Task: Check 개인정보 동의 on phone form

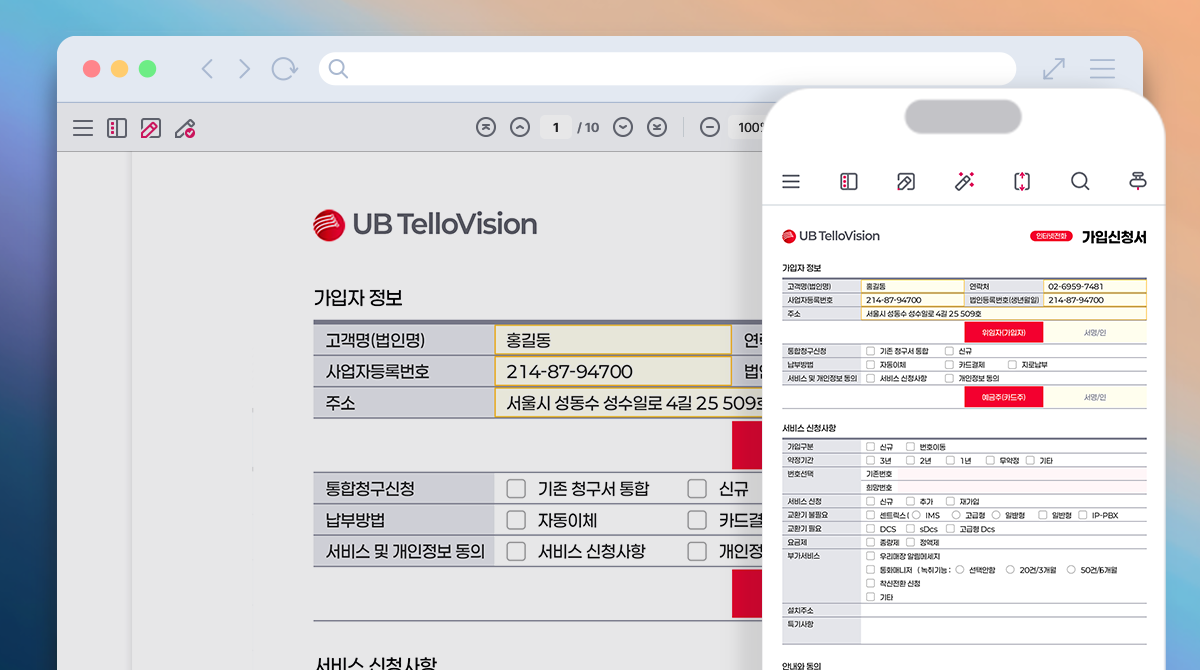Action: coord(949,379)
